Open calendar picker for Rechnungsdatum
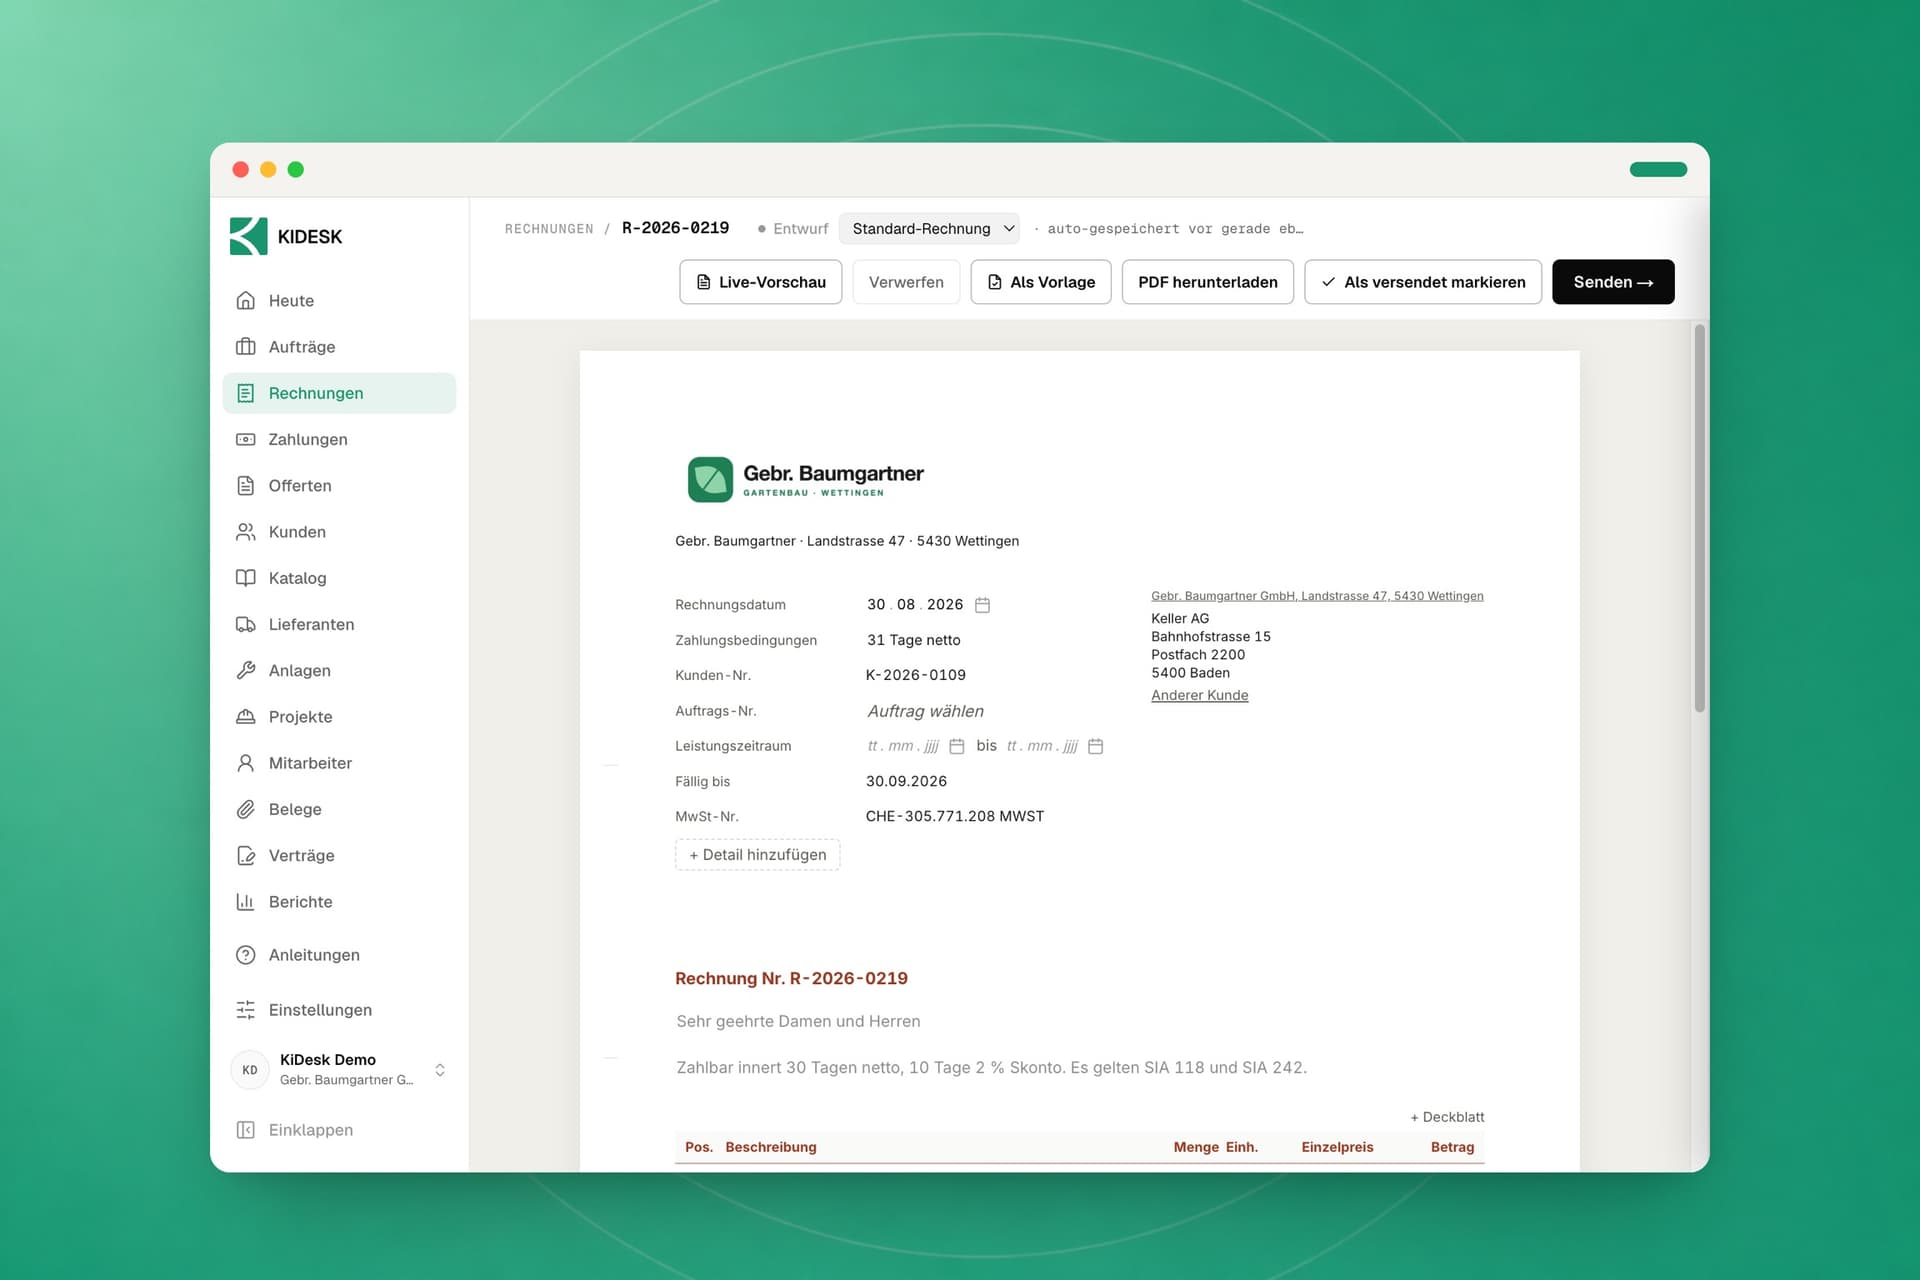The image size is (1920, 1280). (x=982, y=605)
